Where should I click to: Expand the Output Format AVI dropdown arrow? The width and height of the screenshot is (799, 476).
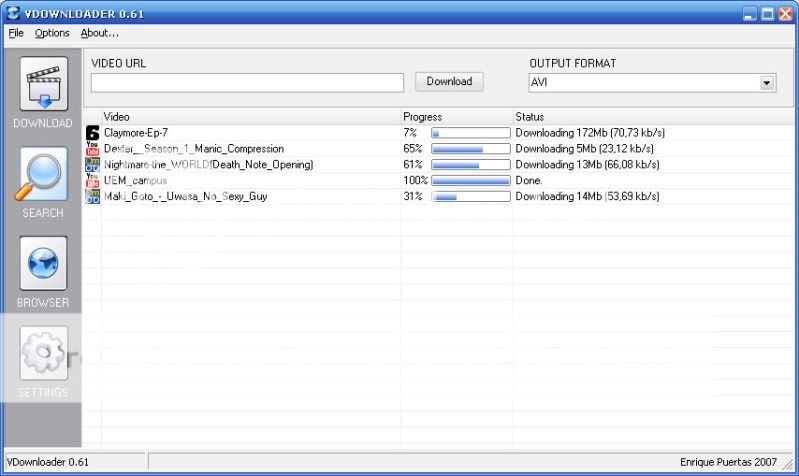(x=767, y=83)
